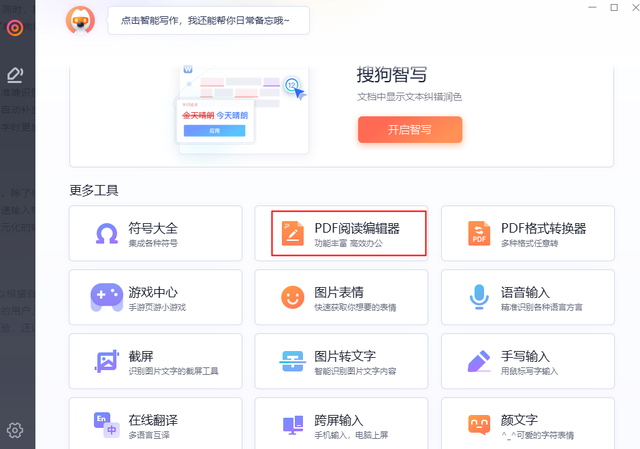
Task: Start 语音输入 microphone icon
Action: click(x=479, y=297)
